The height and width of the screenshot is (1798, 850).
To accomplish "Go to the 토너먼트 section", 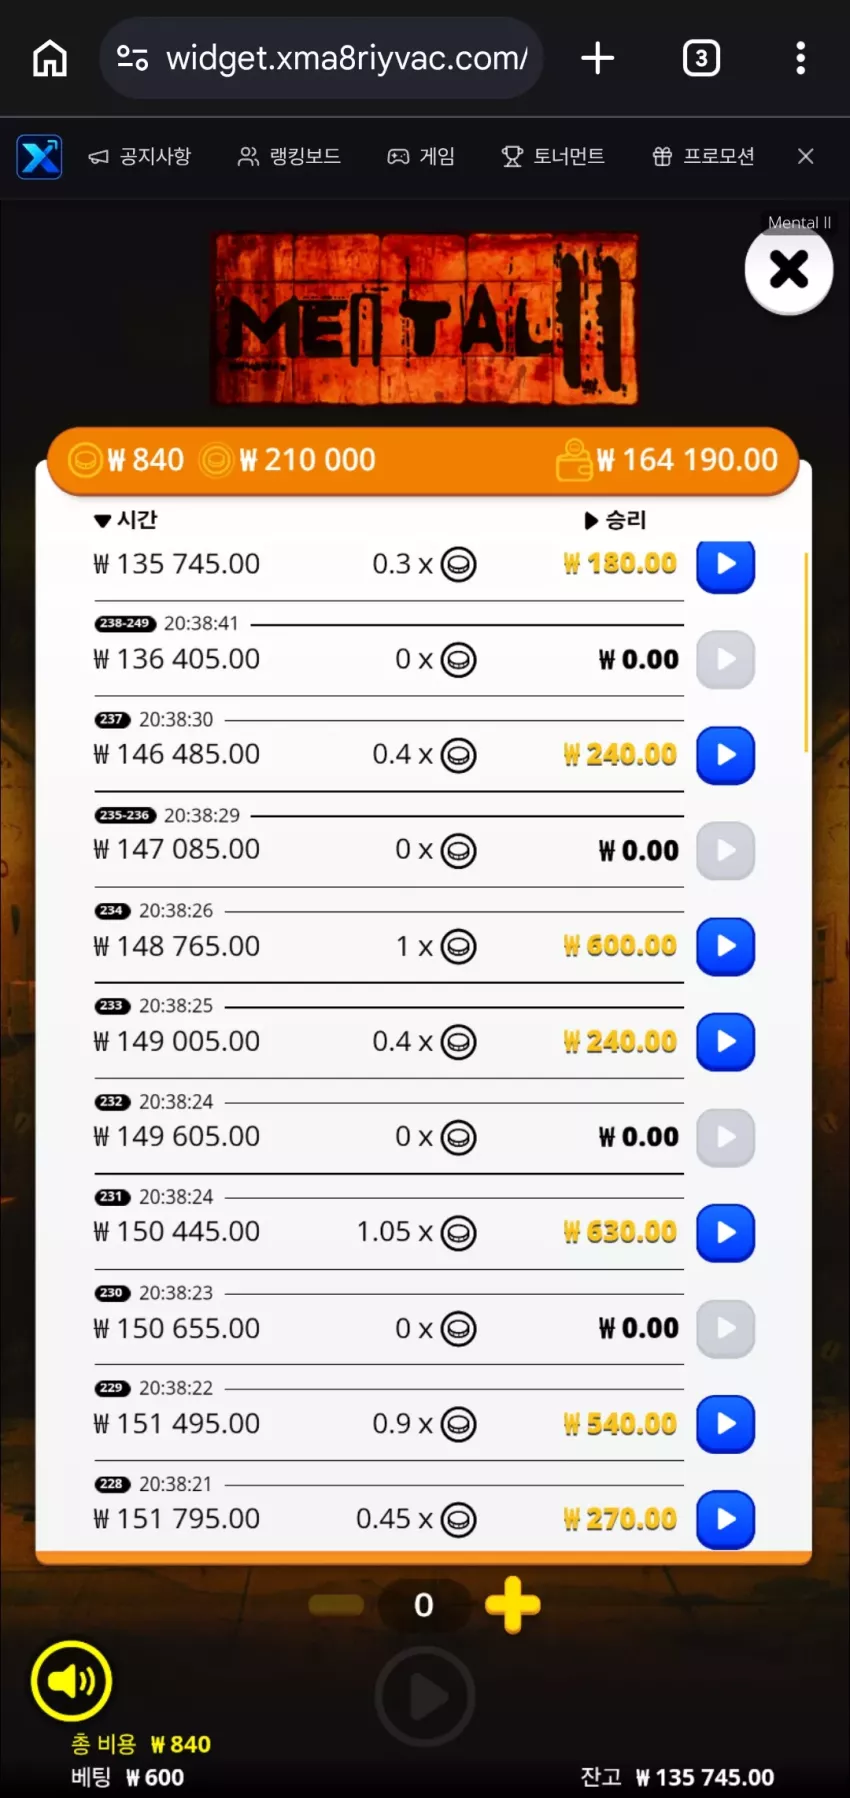I will pyautogui.click(x=553, y=156).
